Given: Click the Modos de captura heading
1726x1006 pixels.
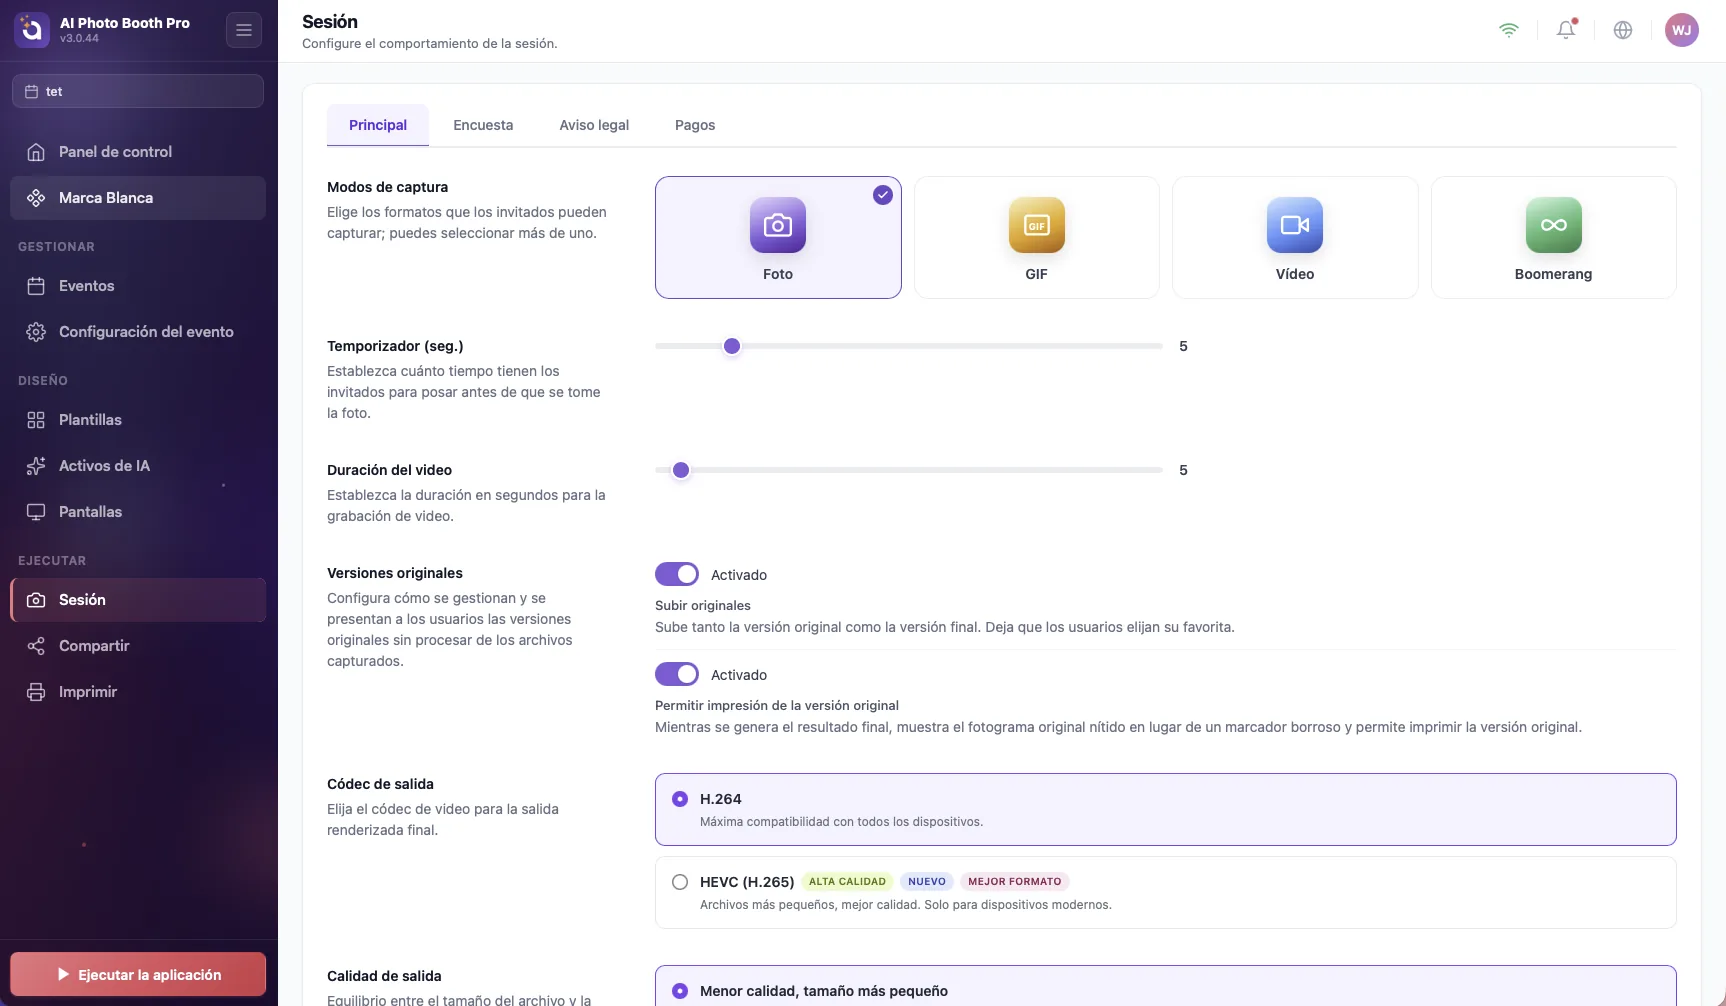Looking at the screenshot, I should pyautogui.click(x=387, y=187).
